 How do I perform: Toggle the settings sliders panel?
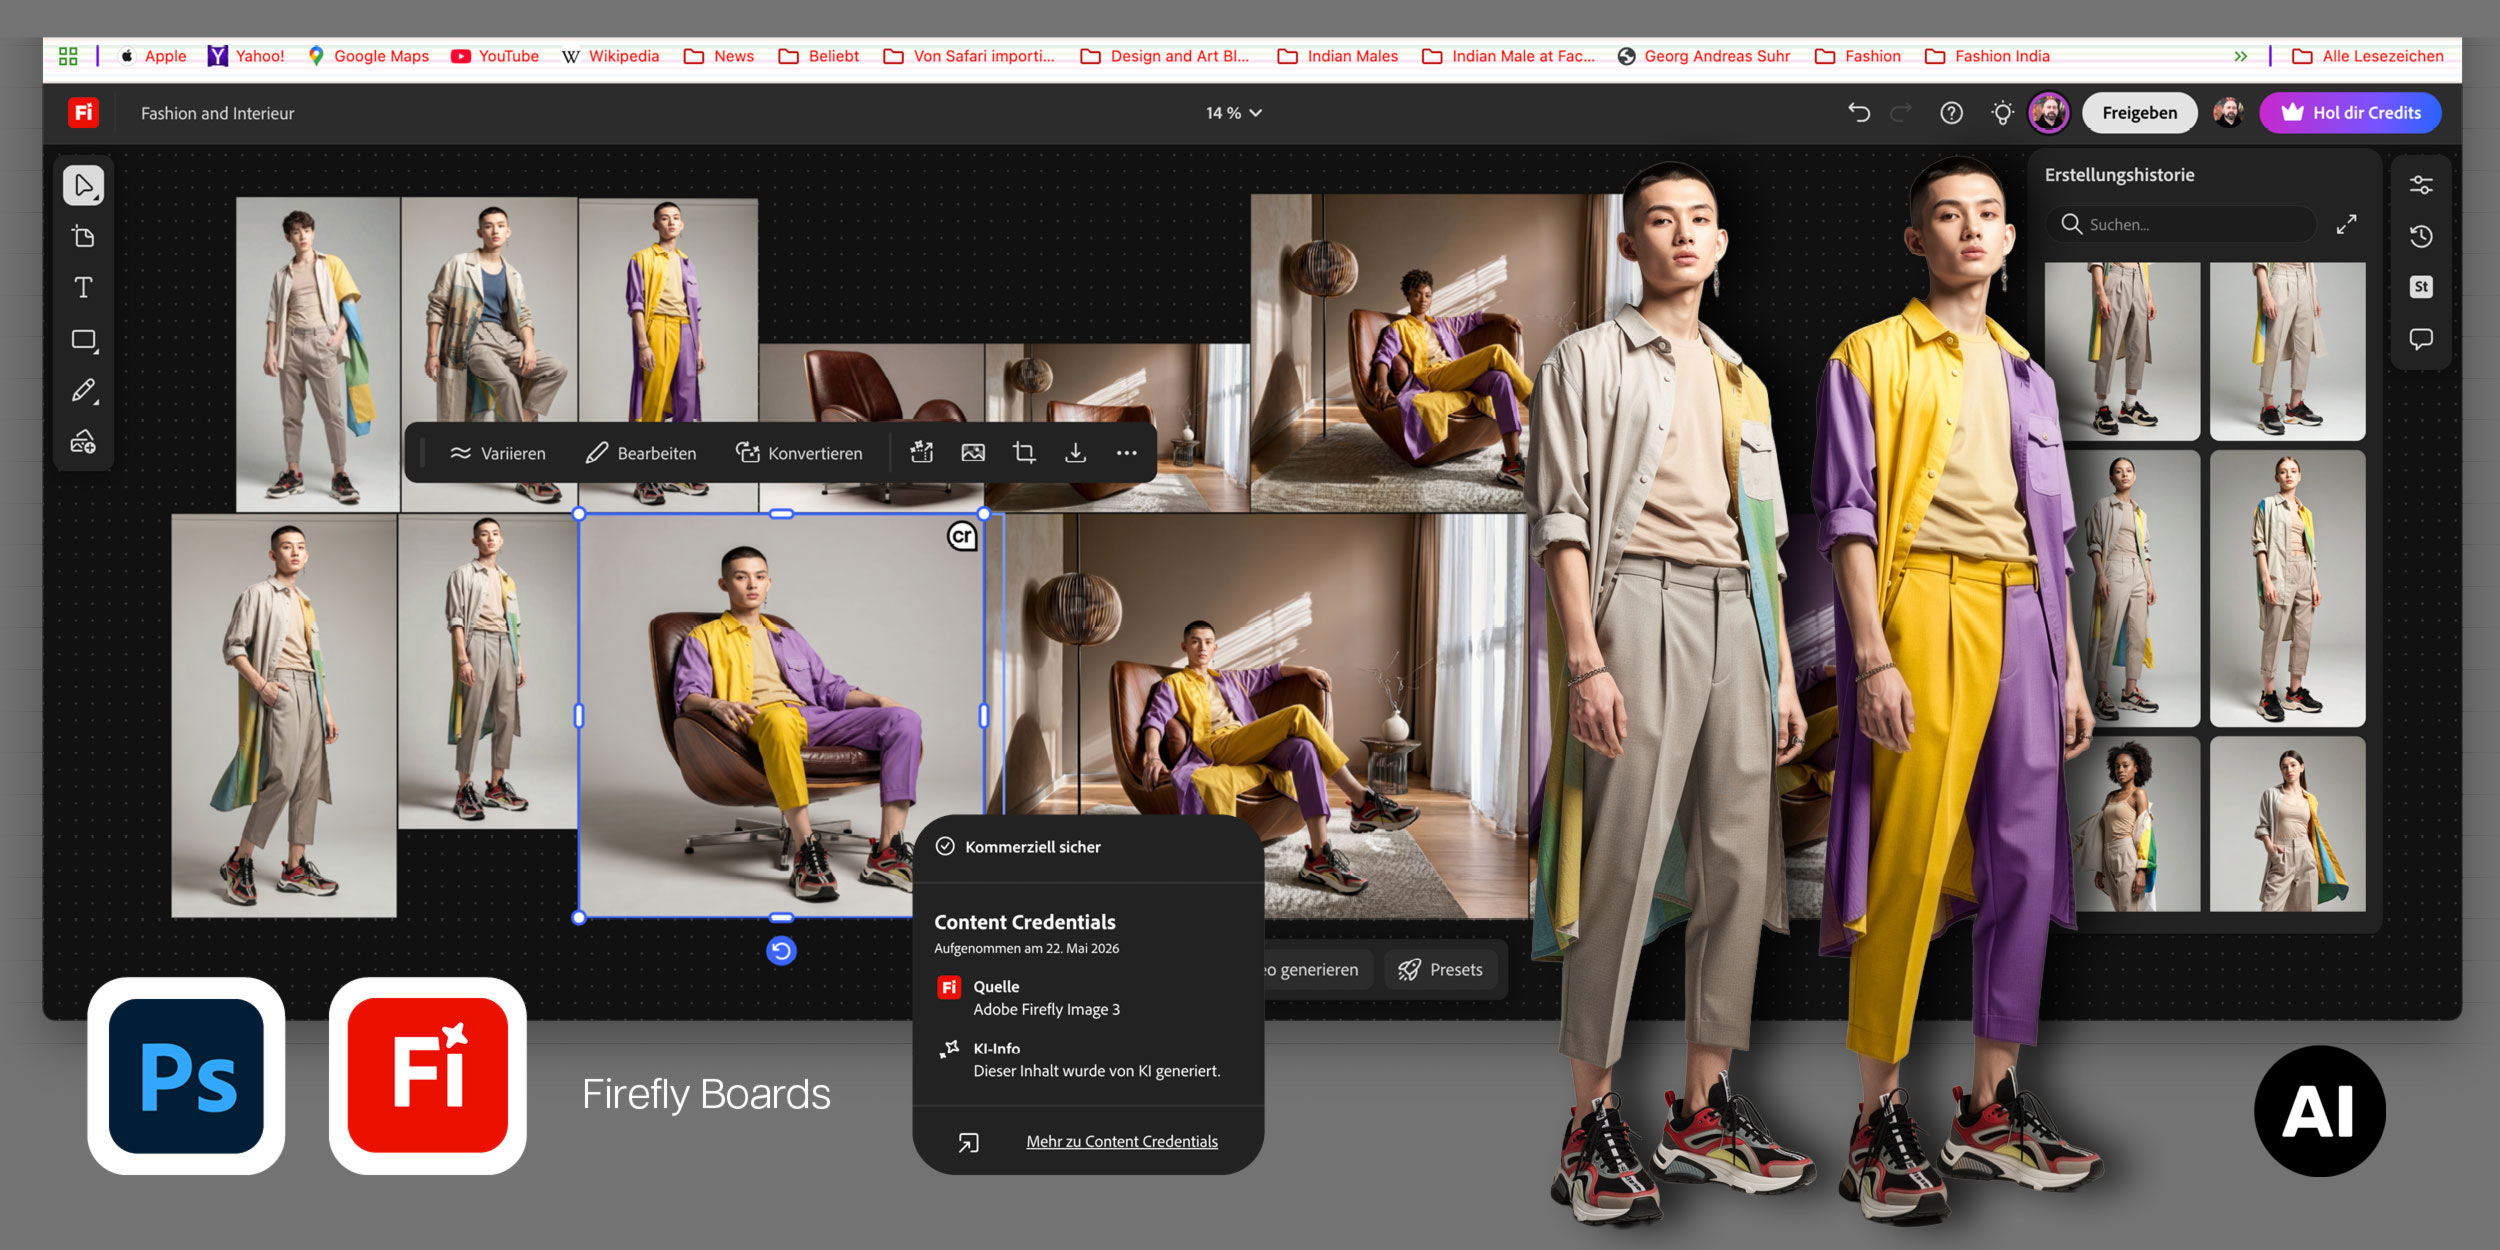coord(2421,185)
